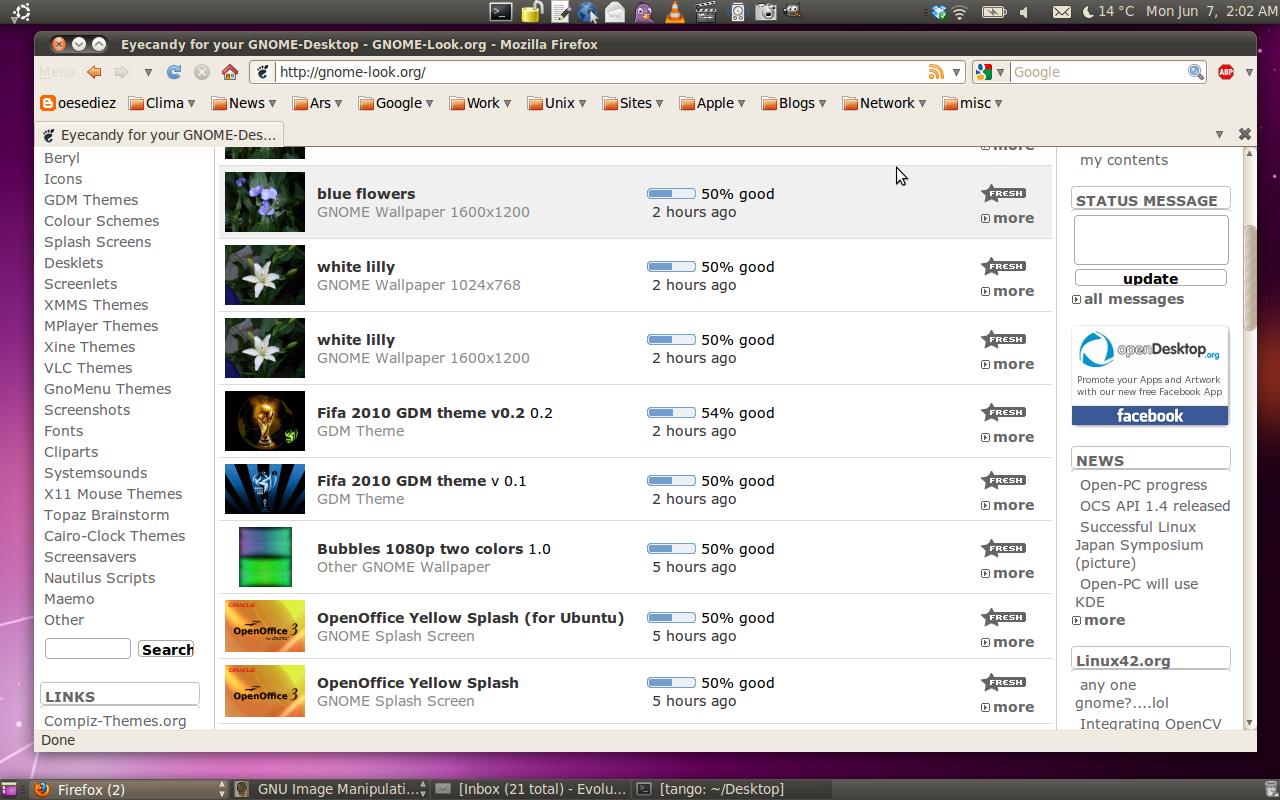Image resolution: width=1280 pixels, height=800 pixels.
Task: Launch Terminal from the top panel
Action: 501,12
